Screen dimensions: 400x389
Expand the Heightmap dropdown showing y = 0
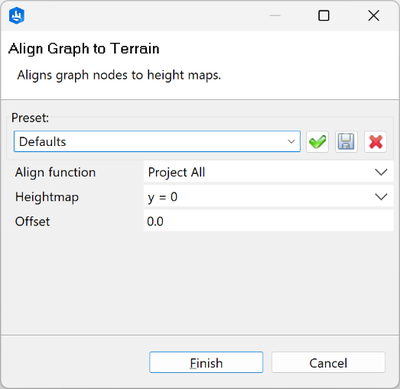(268, 197)
